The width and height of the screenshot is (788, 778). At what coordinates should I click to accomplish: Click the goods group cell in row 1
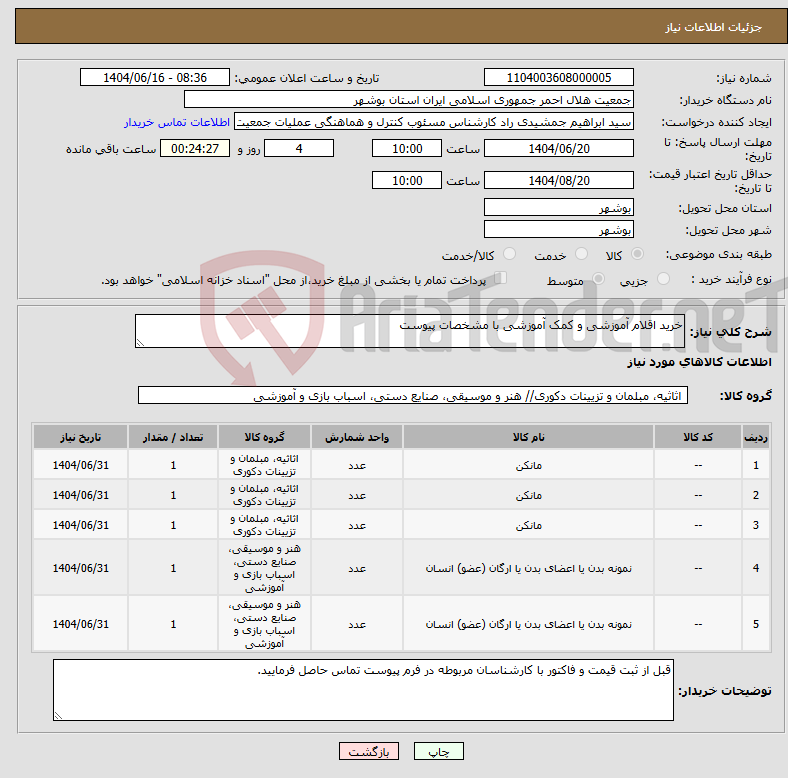coord(264,465)
